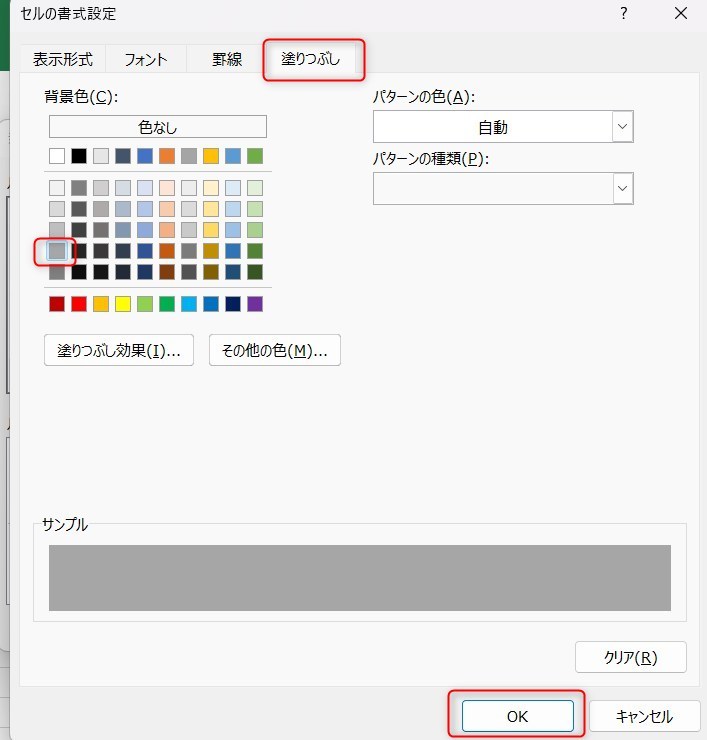The height and width of the screenshot is (740, 707).
Task: Expand the パターンの種類 dropdown arrow
Action: point(623,188)
